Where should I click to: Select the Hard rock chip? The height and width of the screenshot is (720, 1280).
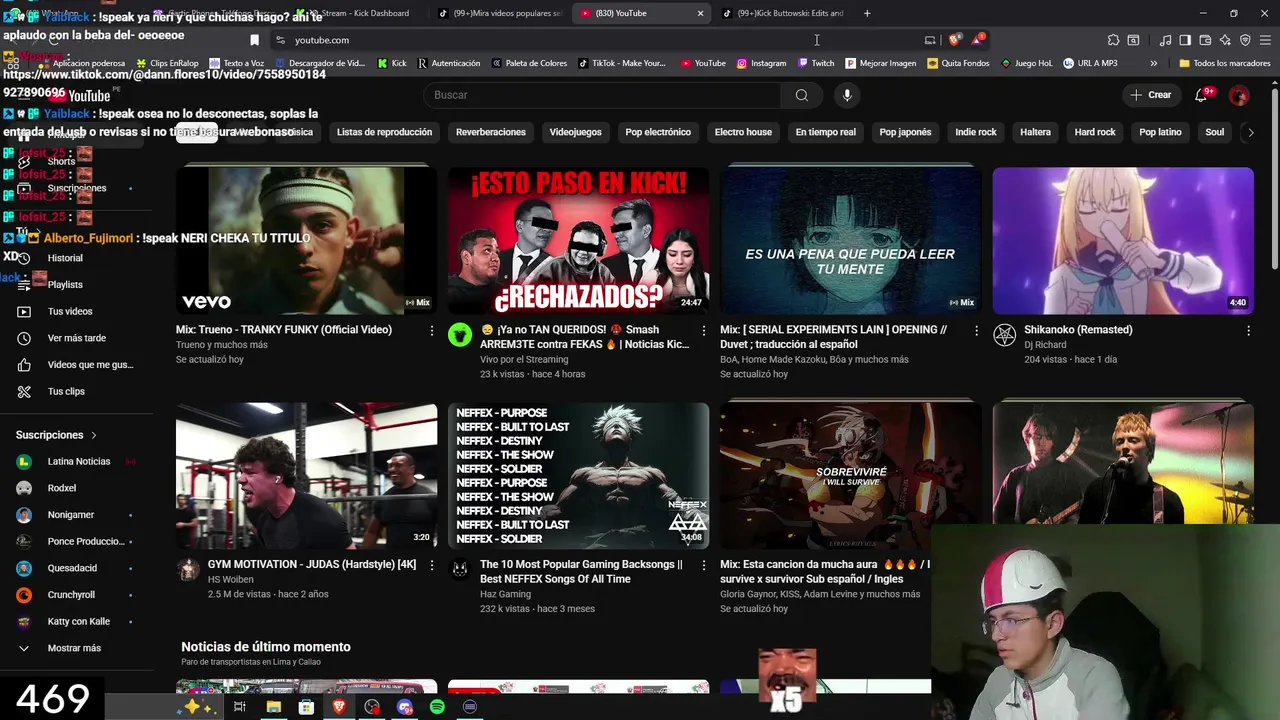(x=1095, y=132)
